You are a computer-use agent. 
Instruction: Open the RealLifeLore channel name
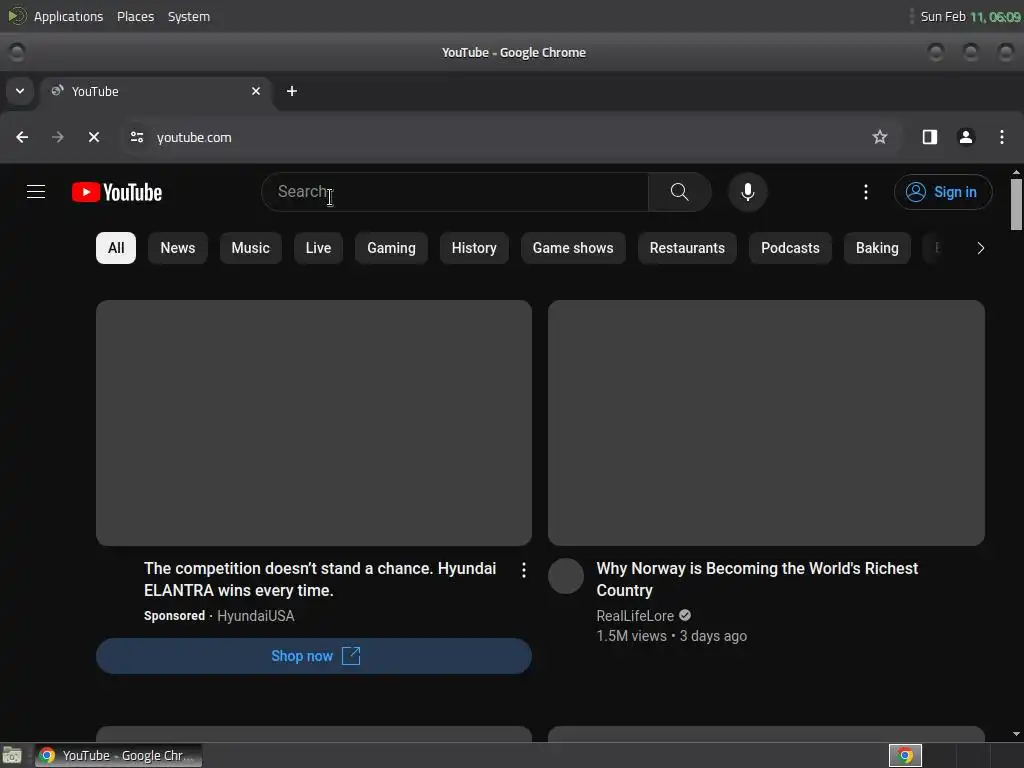click(635, 616)
